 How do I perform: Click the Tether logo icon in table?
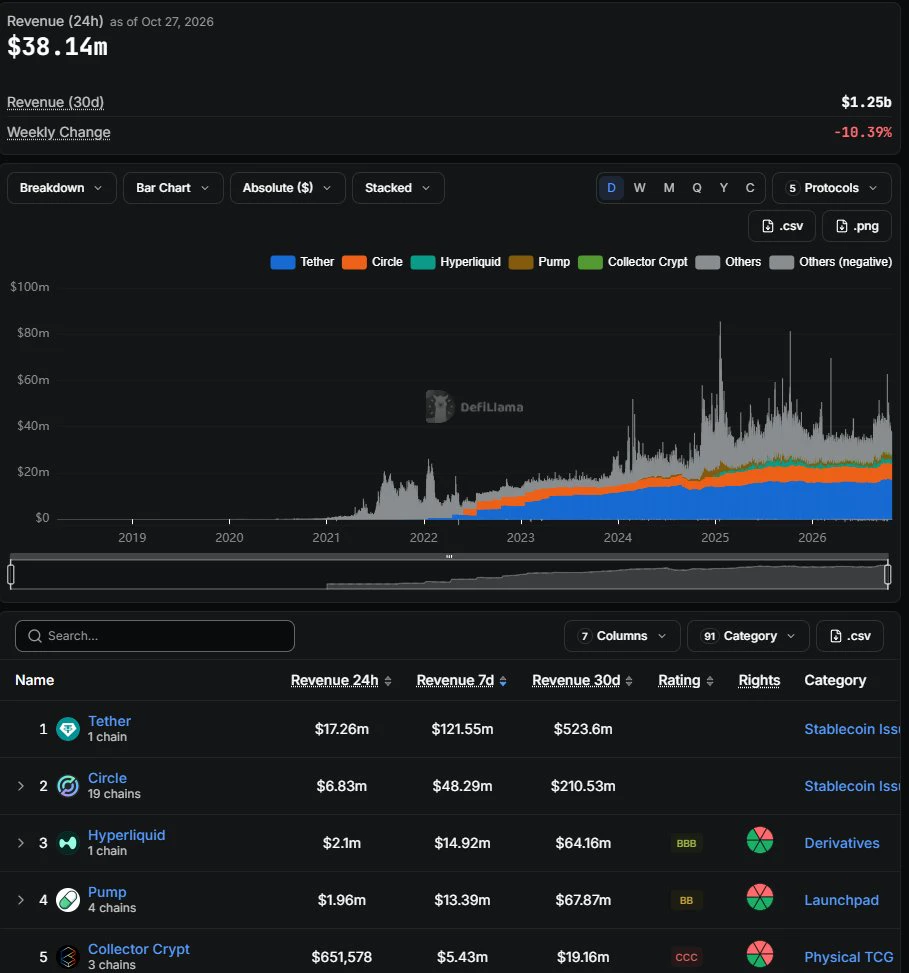68,729
